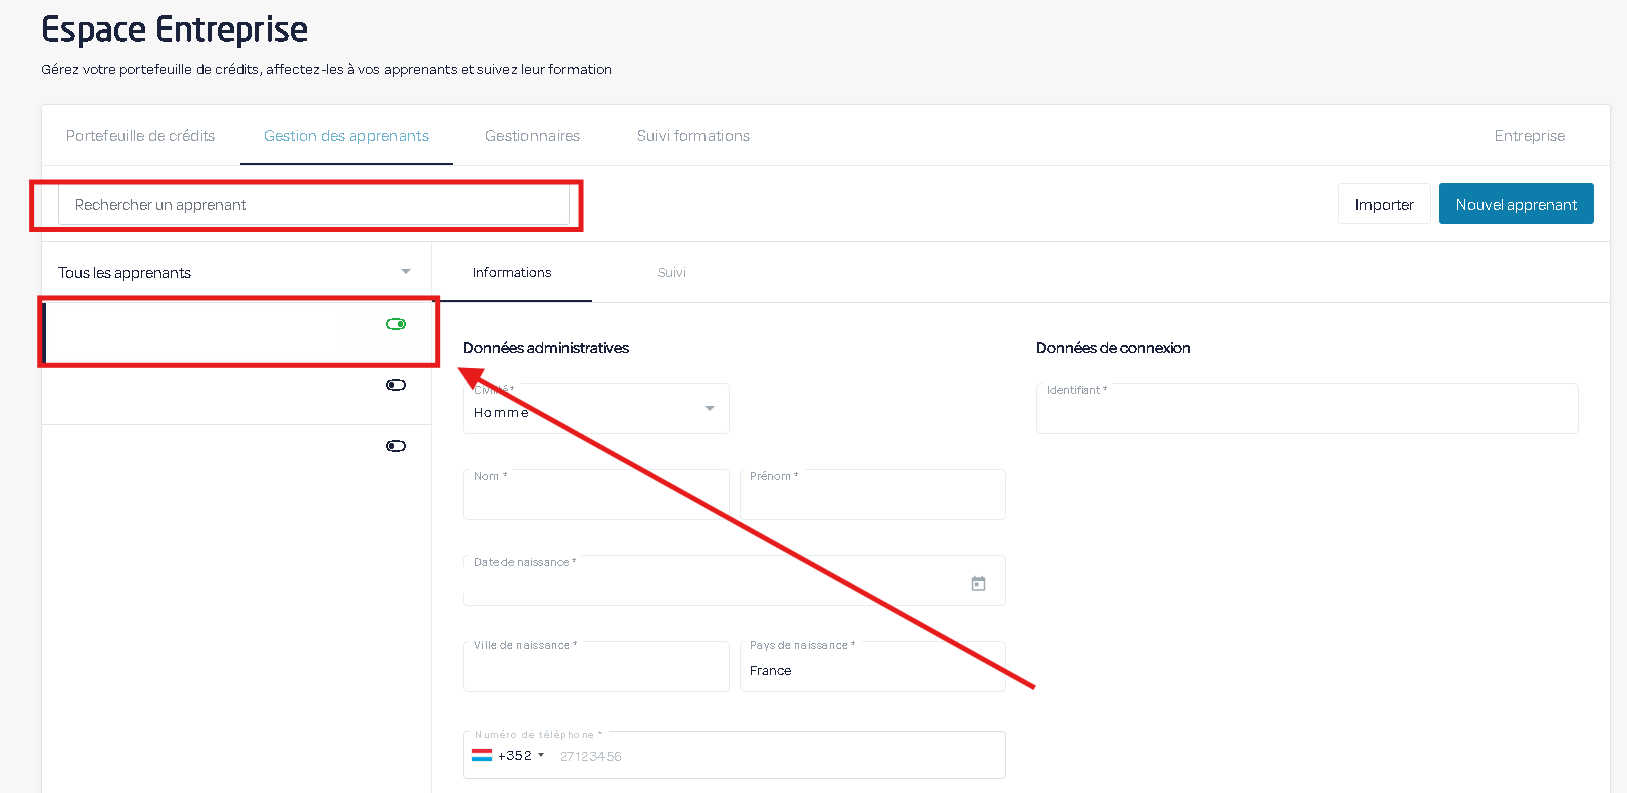Viewport: 1627px width, 793px height.
Task: Click into the Ville de naissance field
Action: [x=596, y=670]
